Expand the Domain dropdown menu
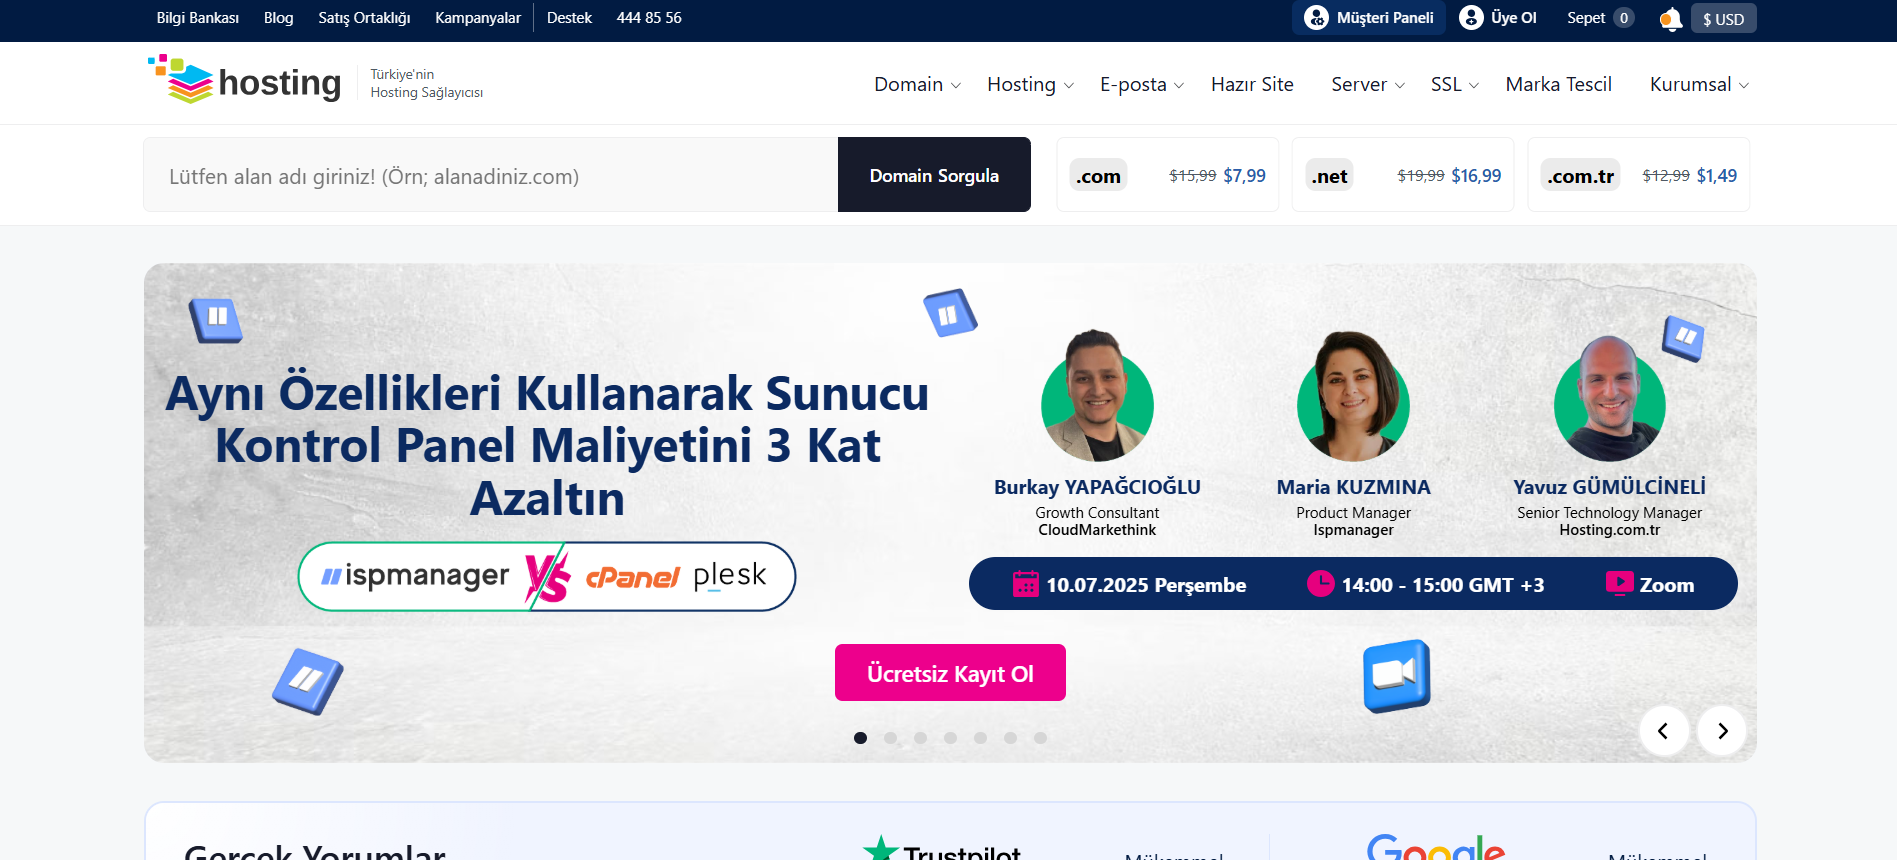 (x=918, y=85)
